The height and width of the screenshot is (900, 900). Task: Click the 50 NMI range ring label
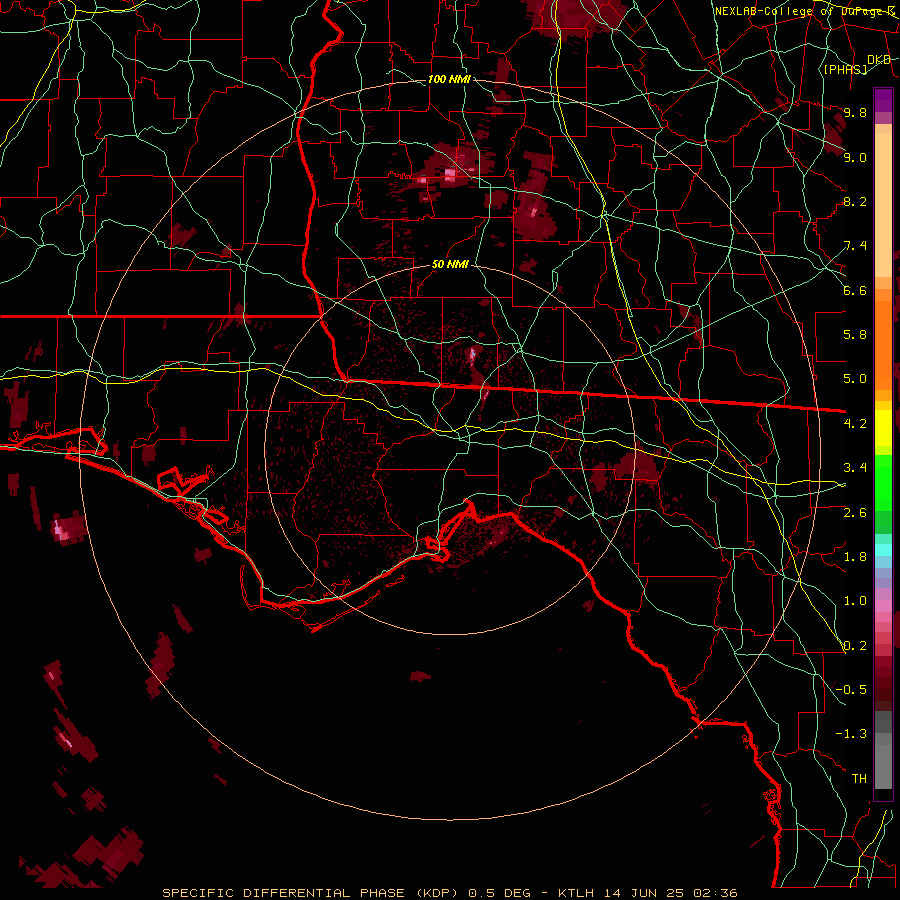click(x=450, y=264)
